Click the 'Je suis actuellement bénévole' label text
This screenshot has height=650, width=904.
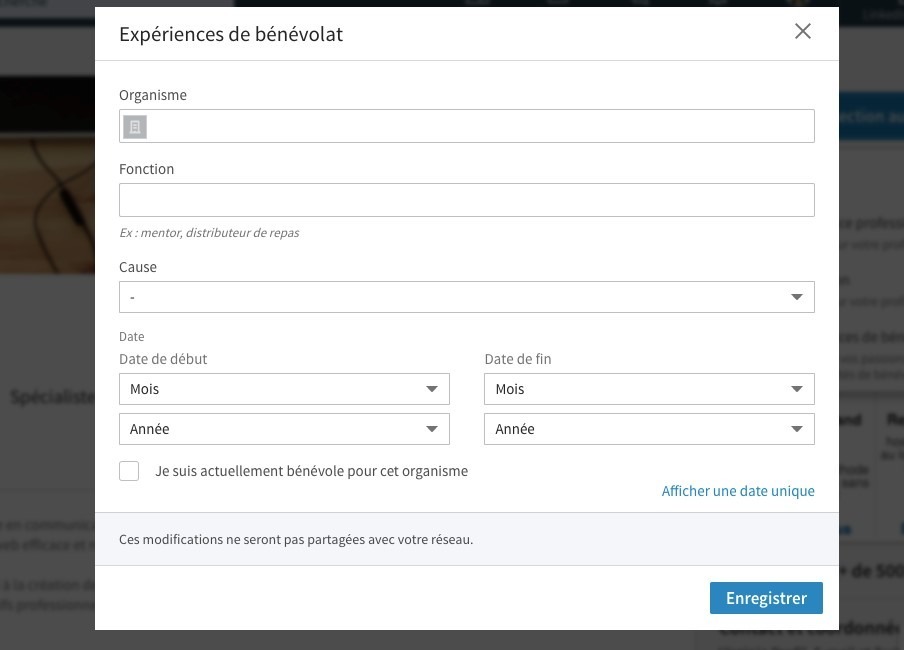click(x=311, y=471)
